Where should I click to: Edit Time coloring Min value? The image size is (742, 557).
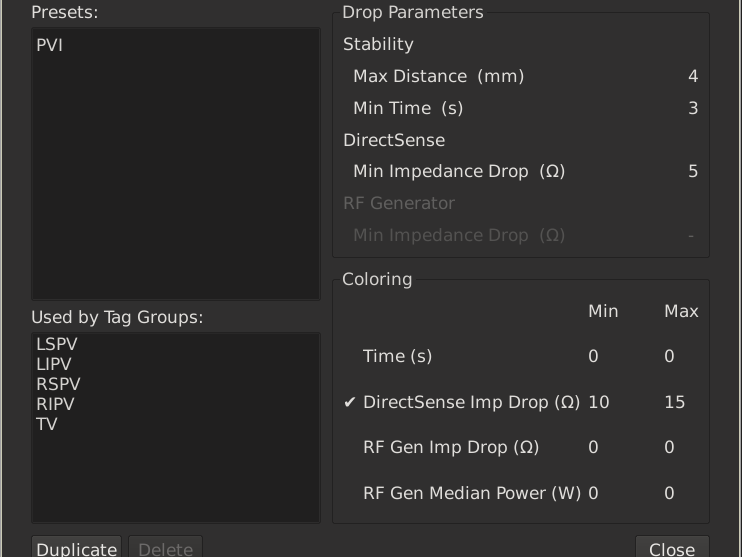pos(594,356)
